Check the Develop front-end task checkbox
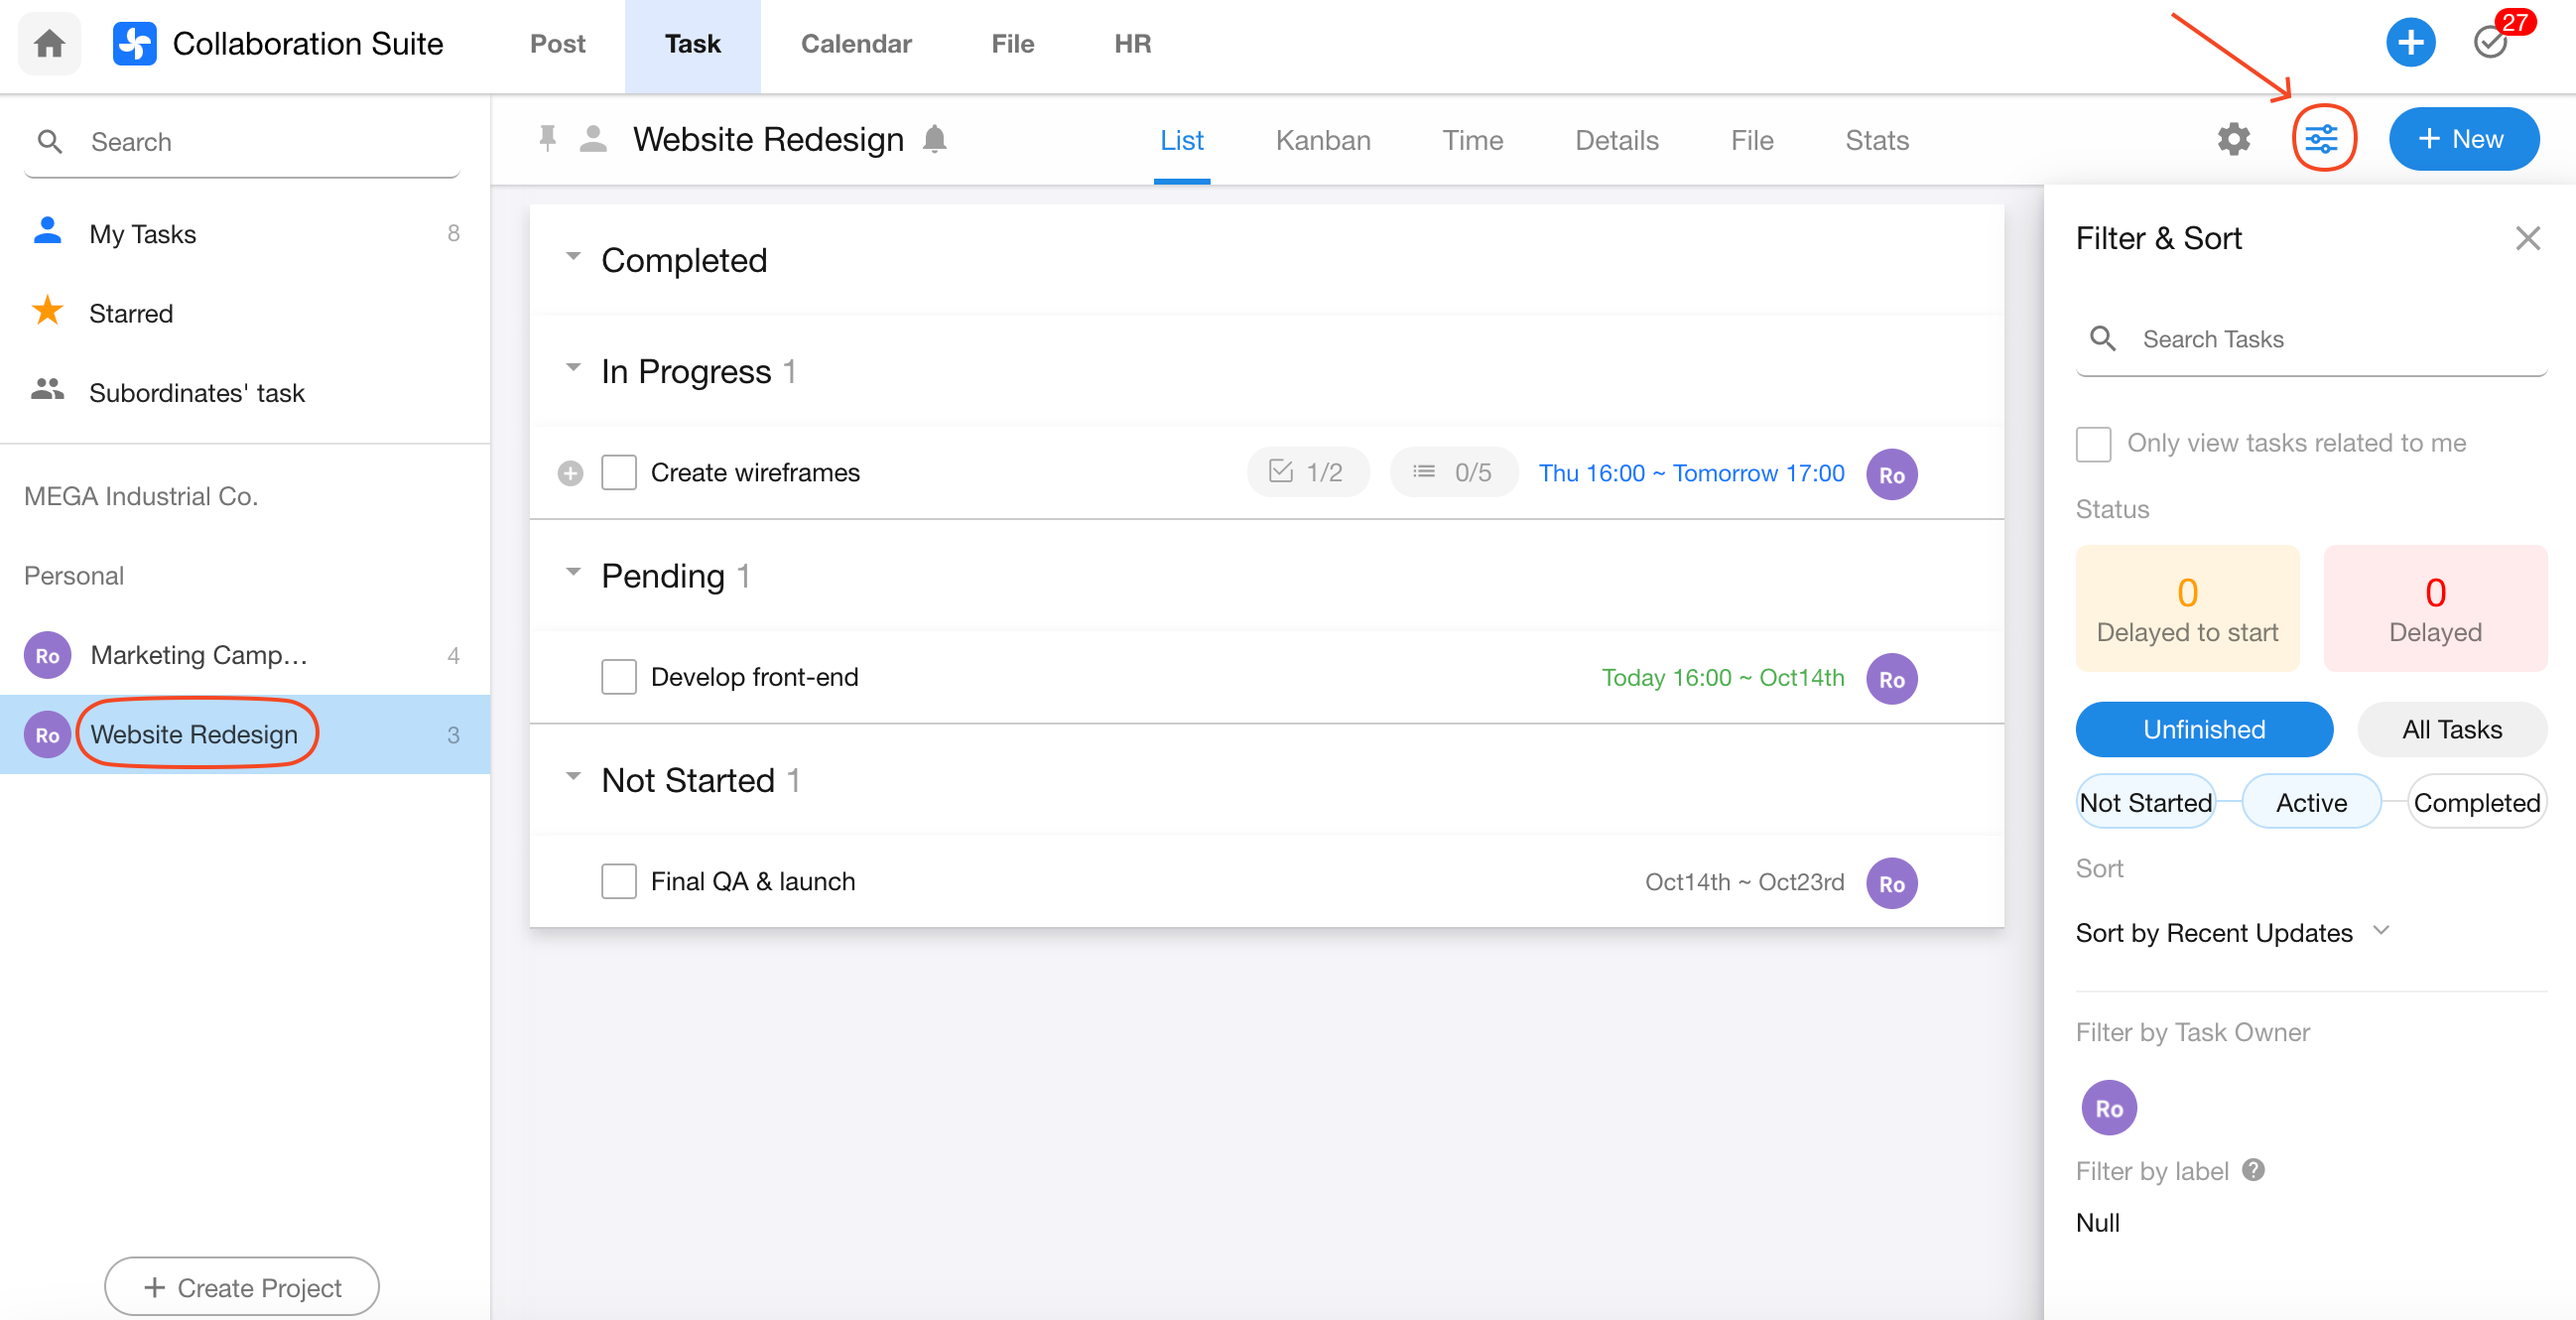Image resolution: width=2576 pixels, height=1320 pixels. pos(619,677)
